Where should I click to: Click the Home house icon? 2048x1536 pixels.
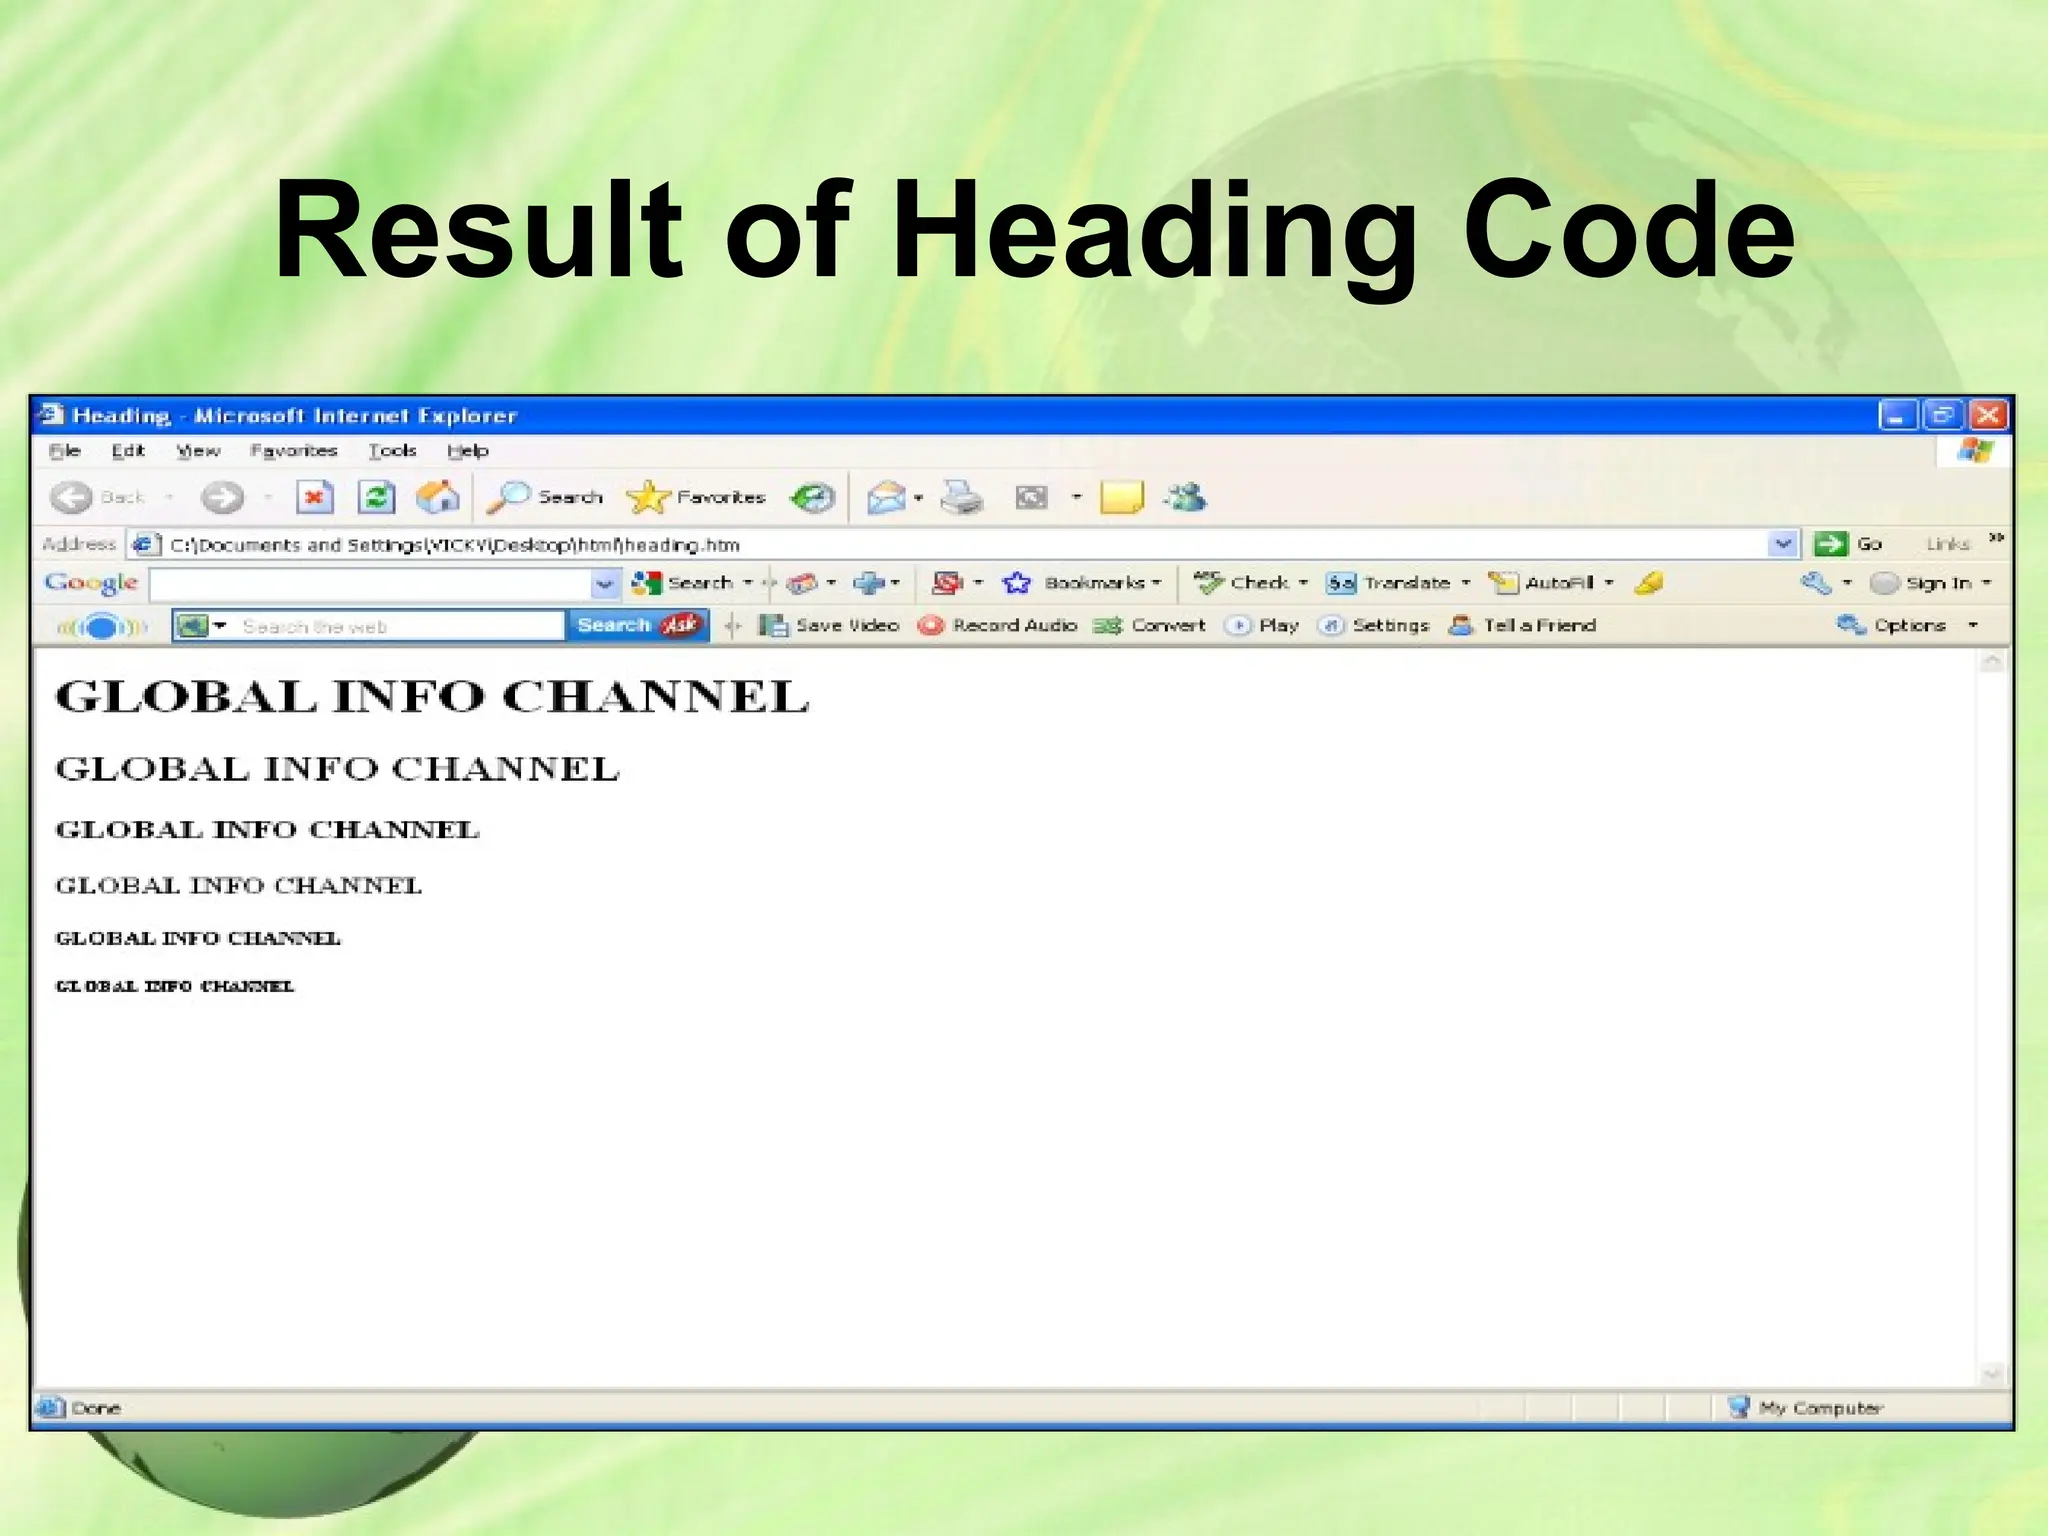tap(437, 497)
